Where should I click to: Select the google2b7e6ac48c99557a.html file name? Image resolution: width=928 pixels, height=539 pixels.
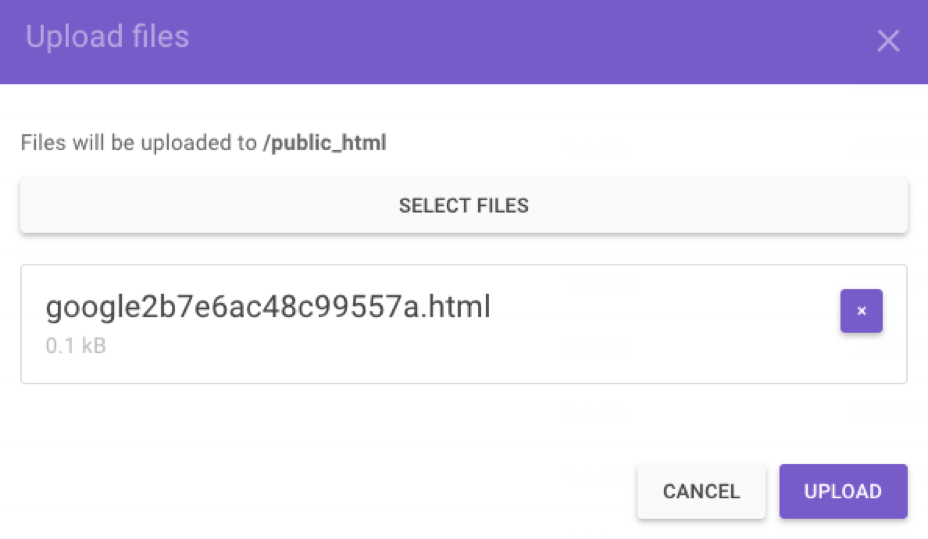[x=268, y=307]
